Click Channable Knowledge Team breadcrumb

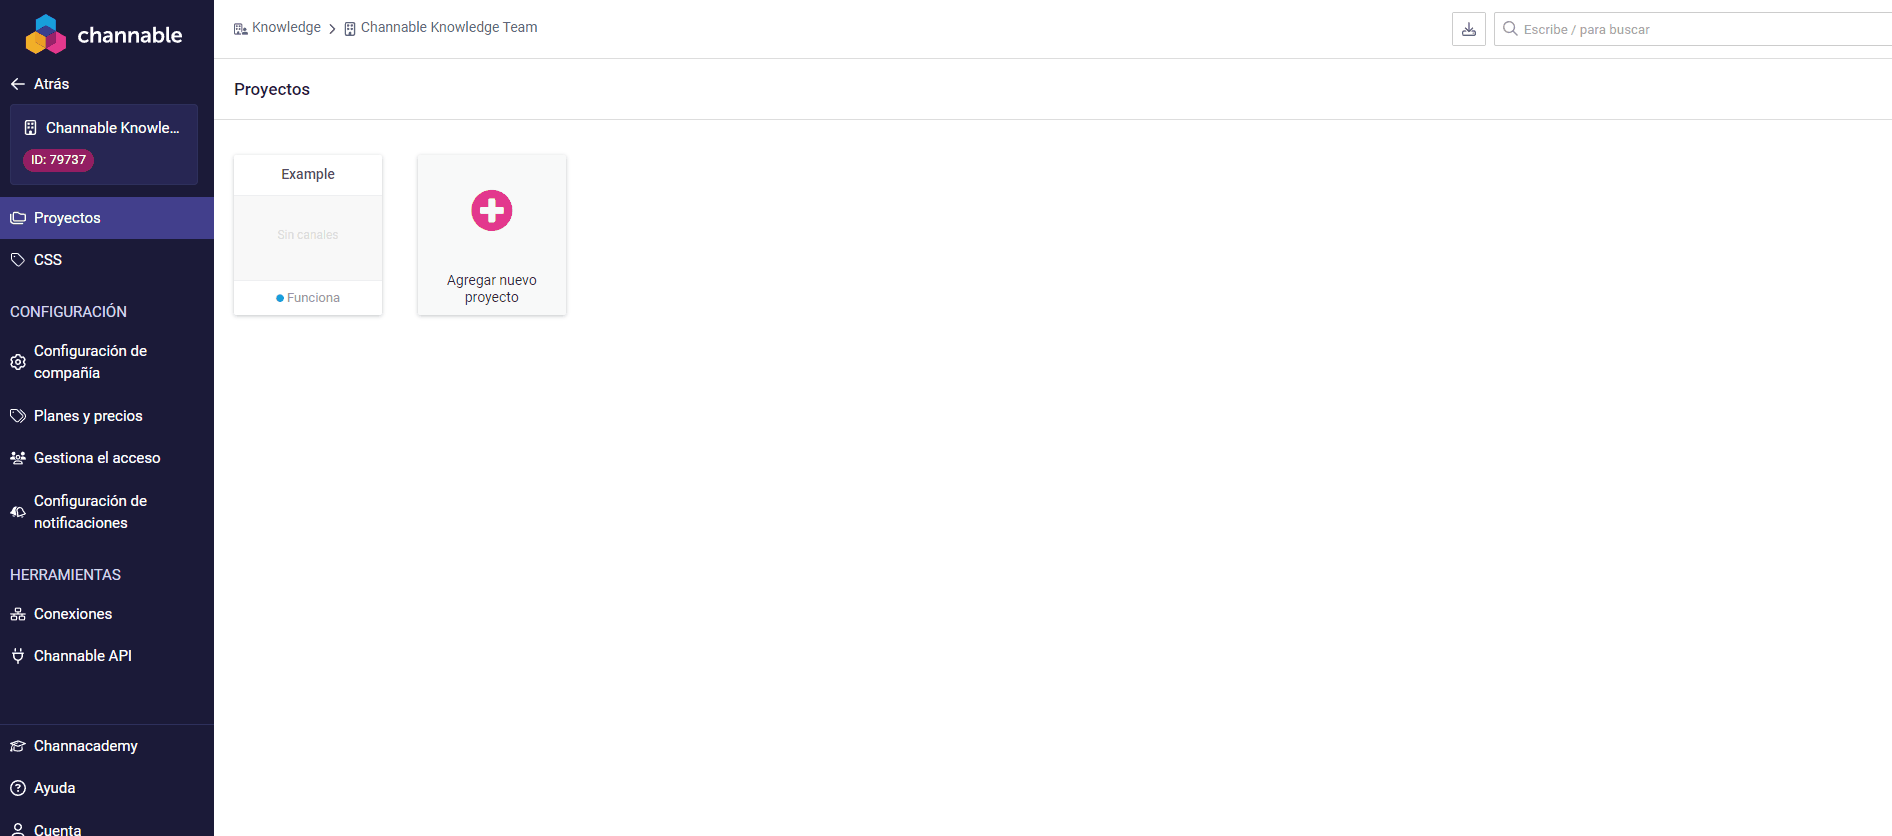point(449,28)
